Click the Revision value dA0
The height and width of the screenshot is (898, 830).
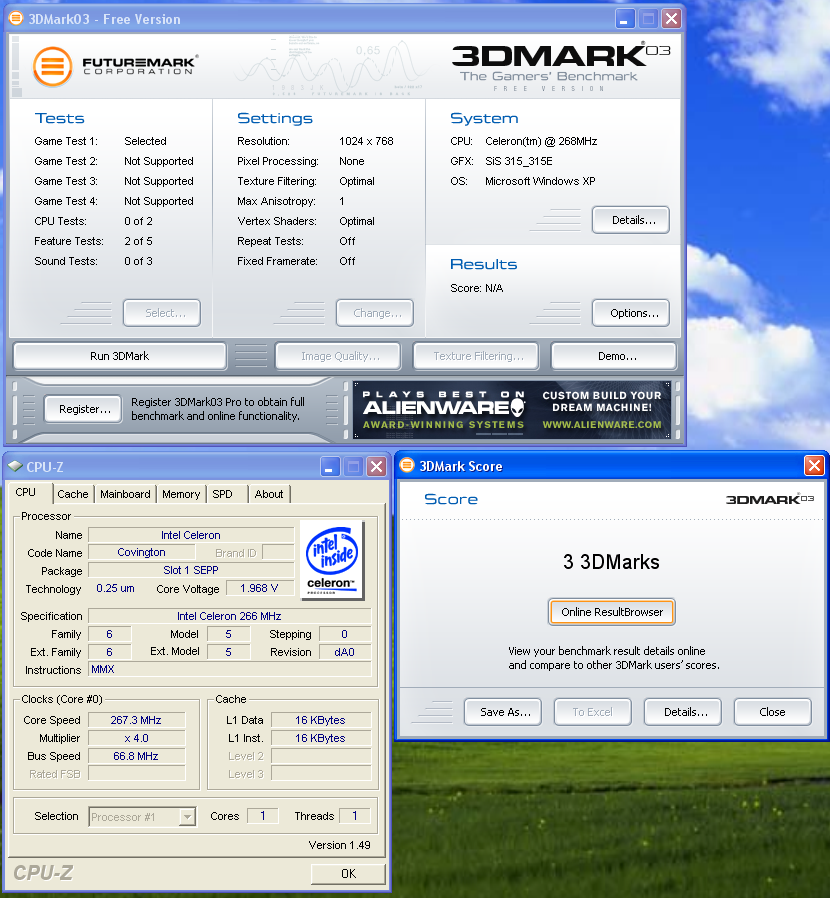345,652
